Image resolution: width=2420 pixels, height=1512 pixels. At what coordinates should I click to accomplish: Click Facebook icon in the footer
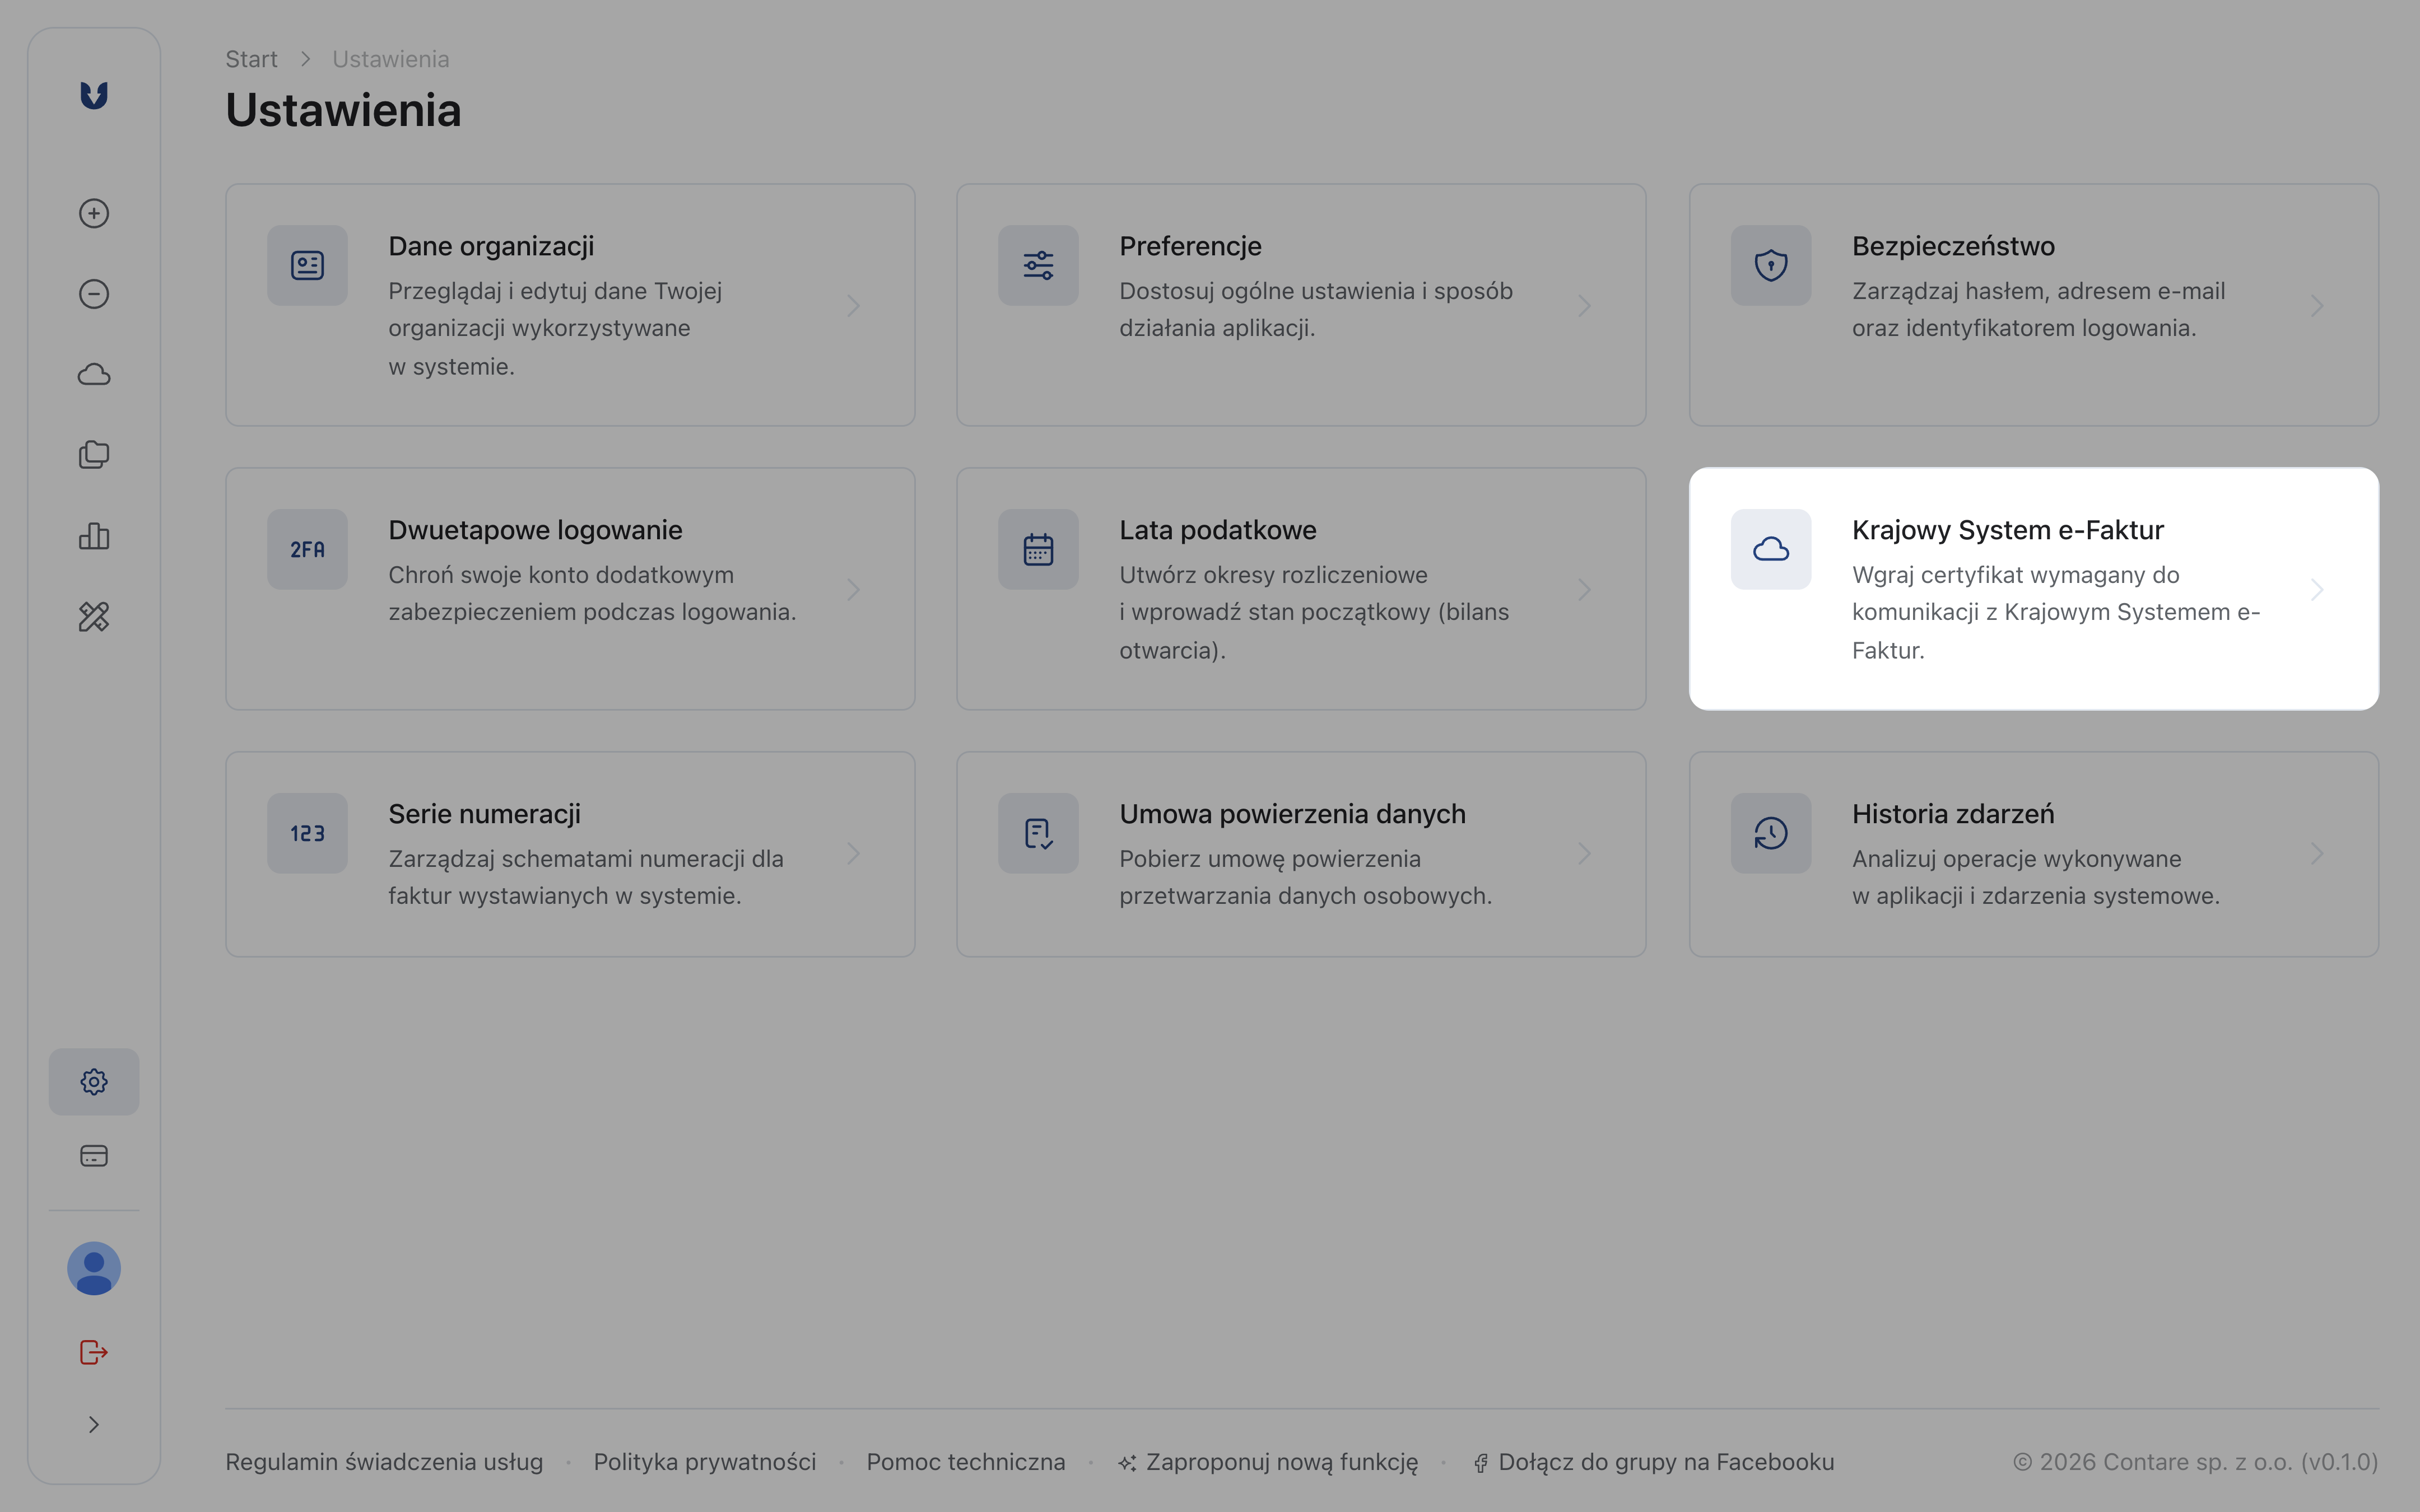pos(1481,1463)
